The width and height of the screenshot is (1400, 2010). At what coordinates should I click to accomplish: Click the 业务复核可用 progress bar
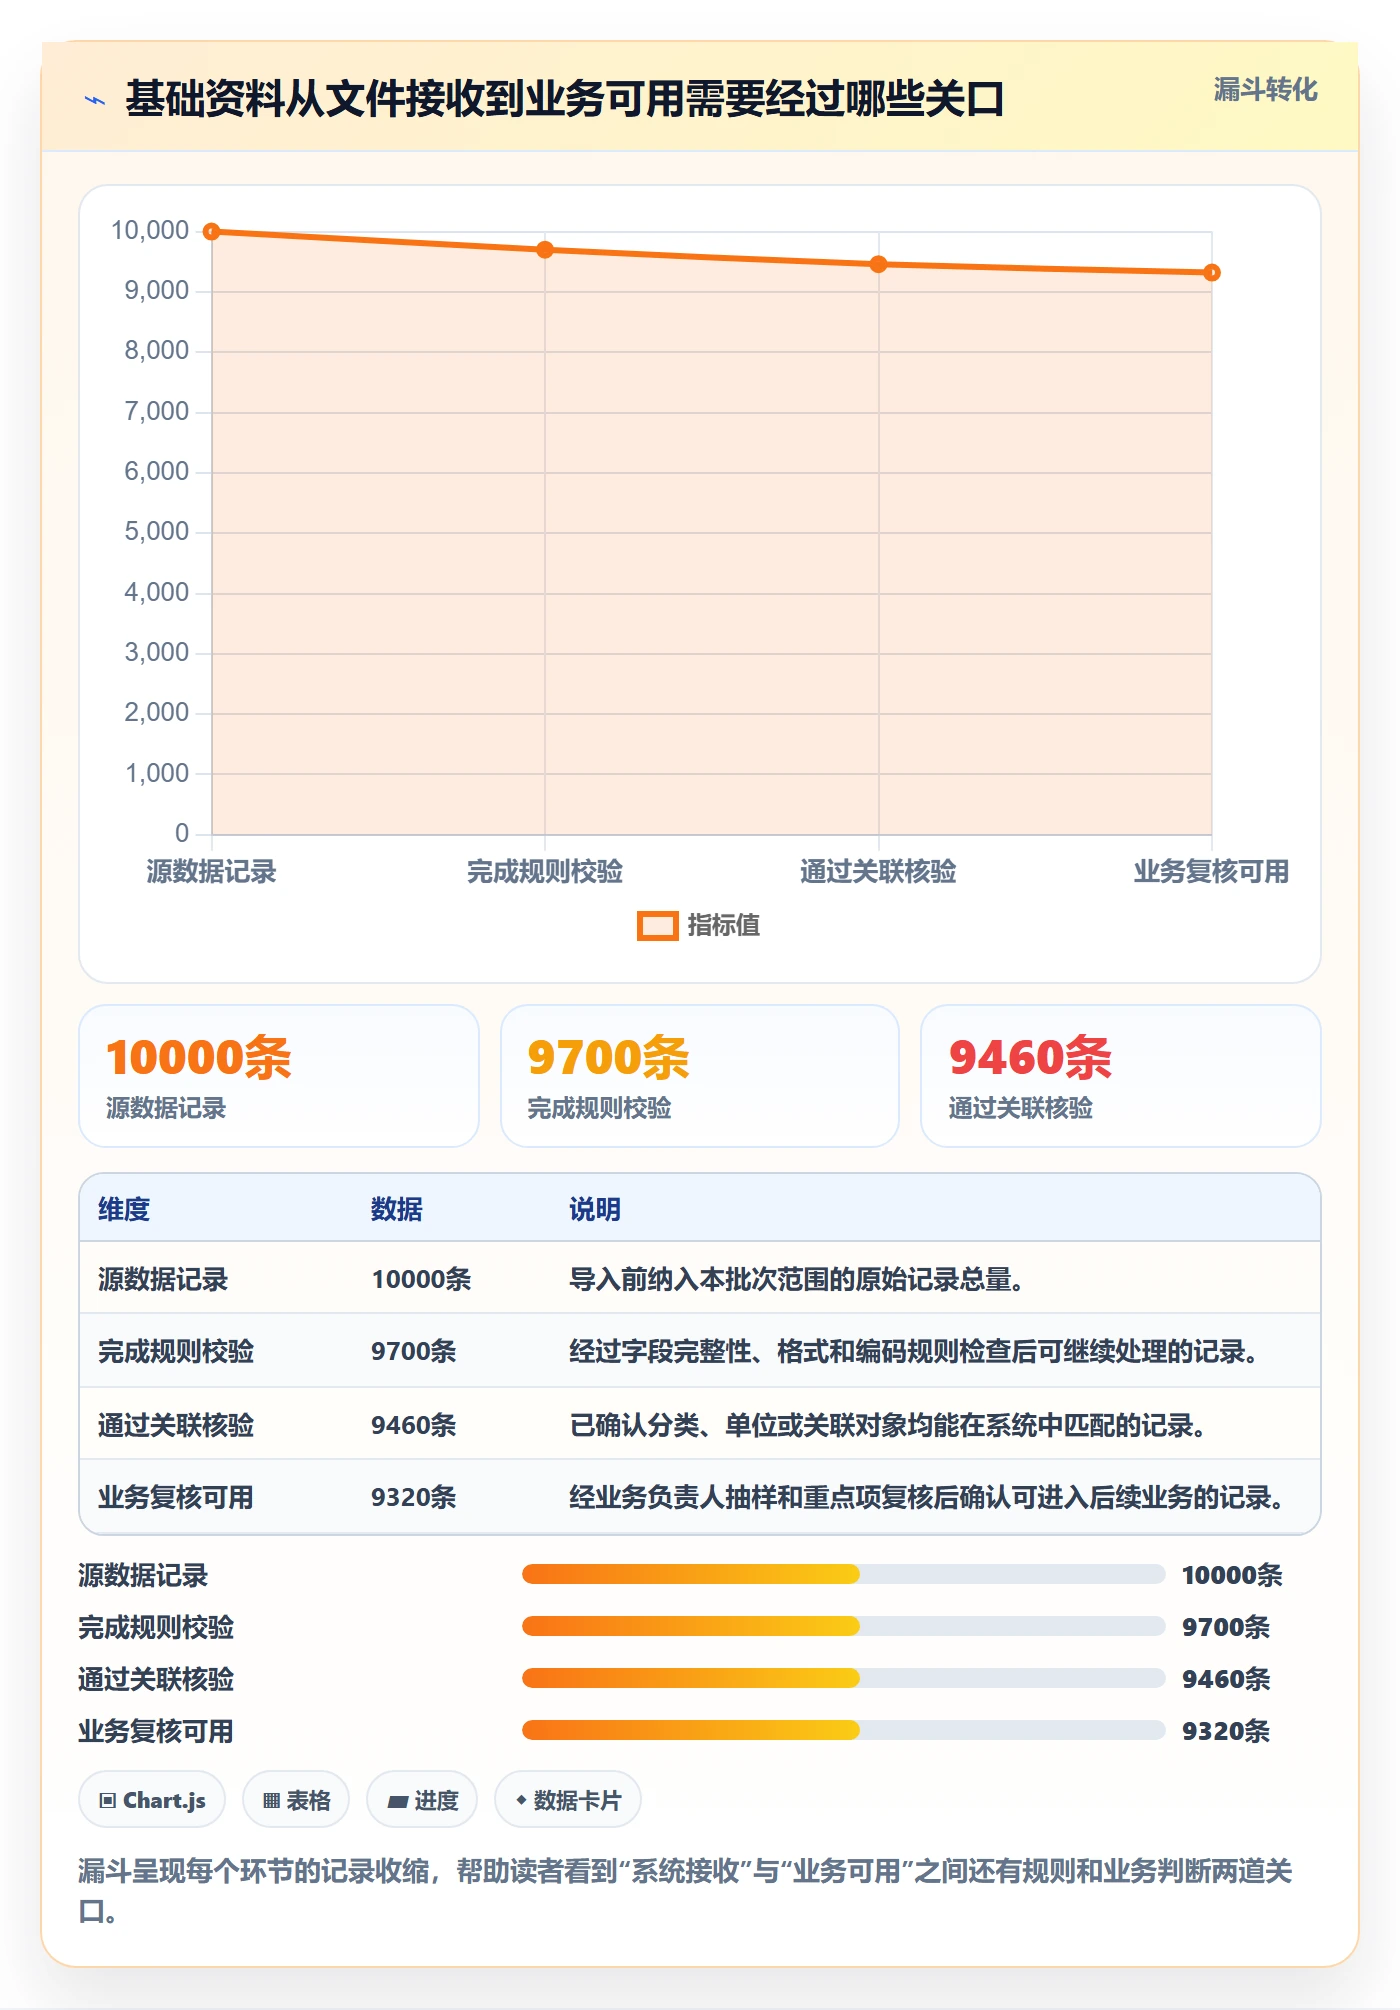tap(843, 1730)
